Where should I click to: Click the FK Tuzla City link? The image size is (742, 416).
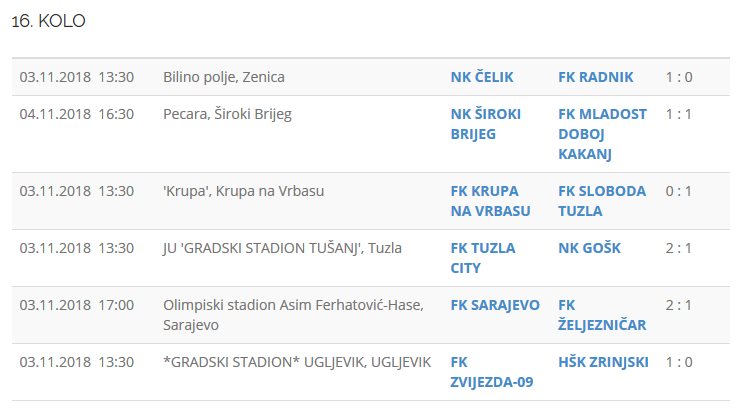point(483,258)
